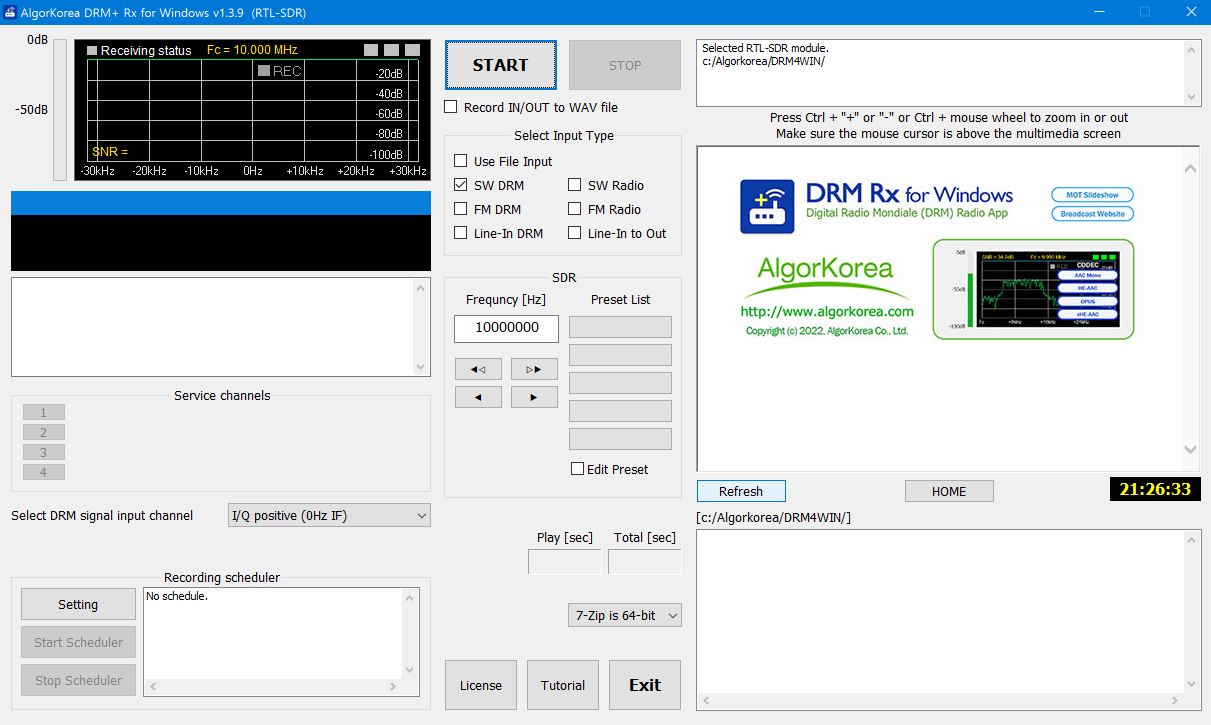Click the fast forward double-arrow tuning button
Image resolution: width=1211 pixels, height=725 pixels.
tap(534, 369)
